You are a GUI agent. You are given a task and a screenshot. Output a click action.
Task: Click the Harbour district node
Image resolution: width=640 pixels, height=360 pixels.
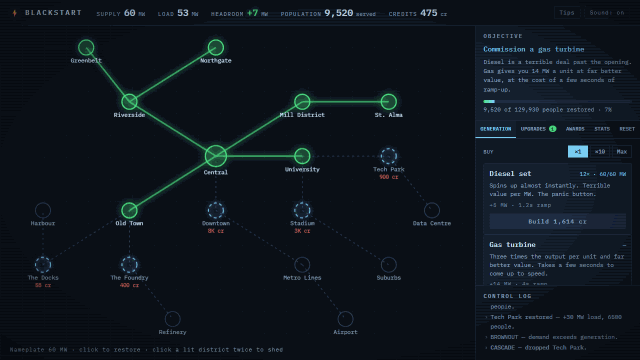43,210
